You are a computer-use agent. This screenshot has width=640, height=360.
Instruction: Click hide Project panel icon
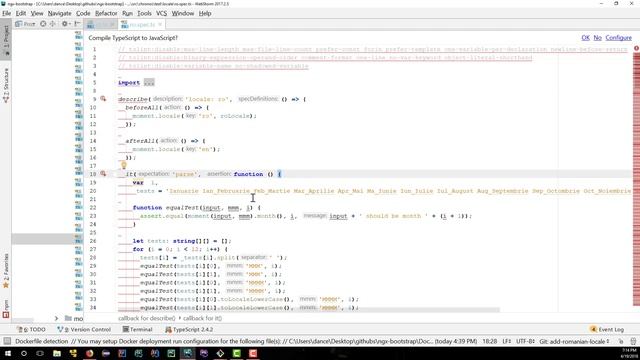click(x=77, y=24)
